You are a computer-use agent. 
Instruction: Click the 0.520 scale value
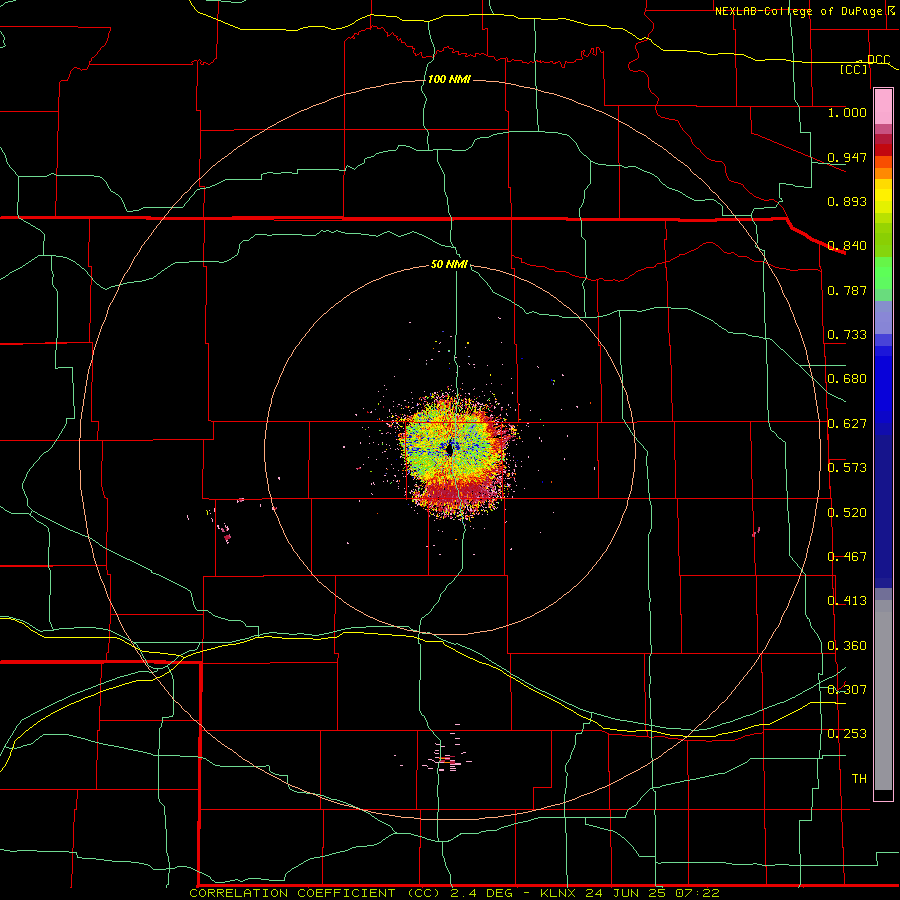(847, 513)
